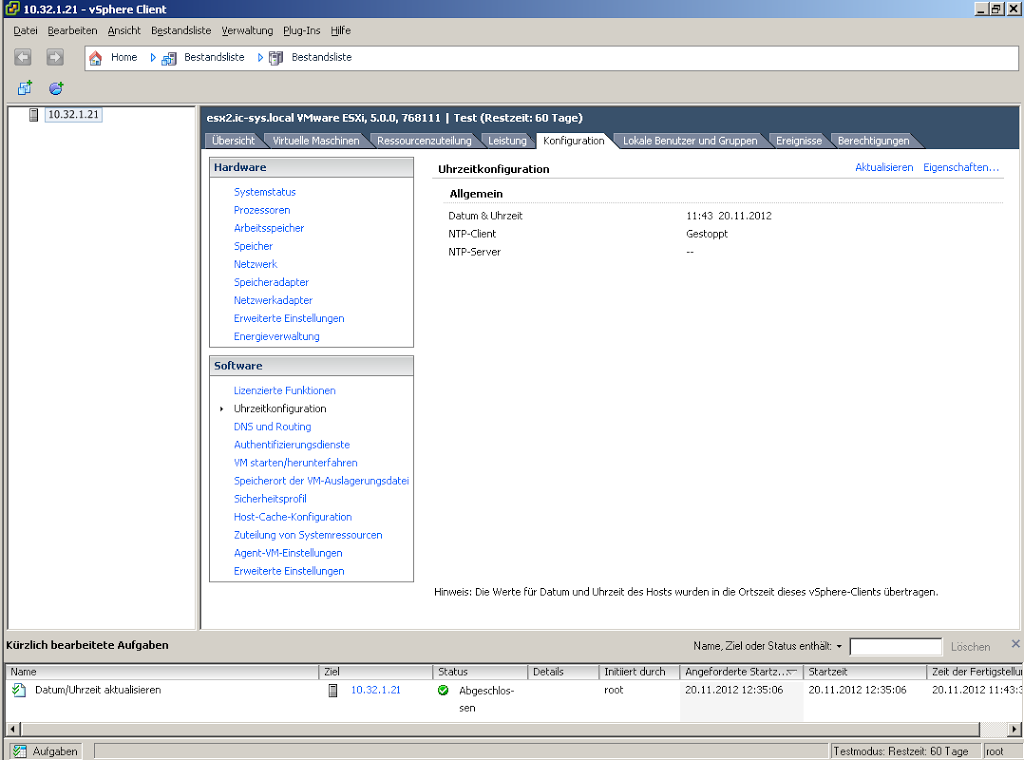This screenshot has height=760, width=1024.
Task: Select host 10.32.1.21 icon in inventory tree
Action: click(34, 115)
